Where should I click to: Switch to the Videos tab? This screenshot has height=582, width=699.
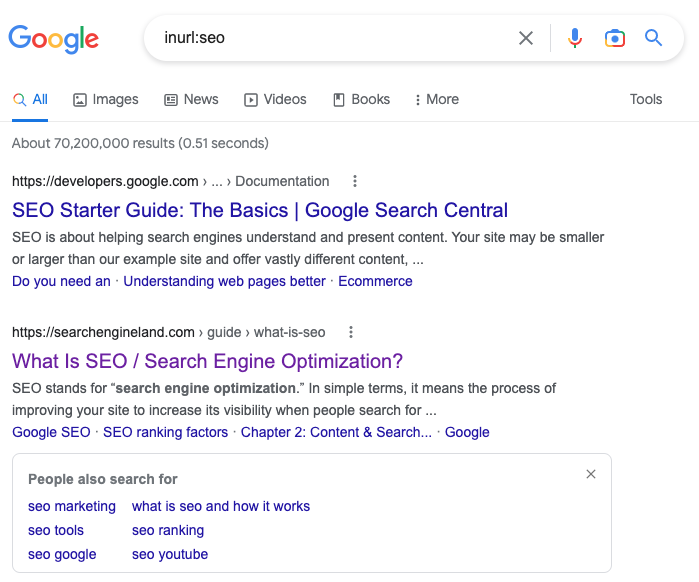tap(275, 99)
